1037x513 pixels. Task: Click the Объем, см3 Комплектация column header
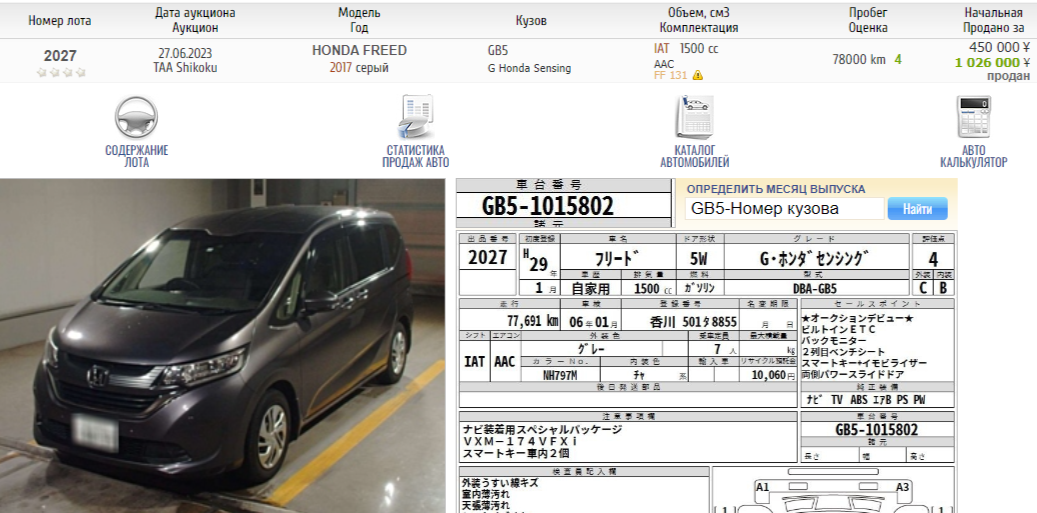point(698,20)
